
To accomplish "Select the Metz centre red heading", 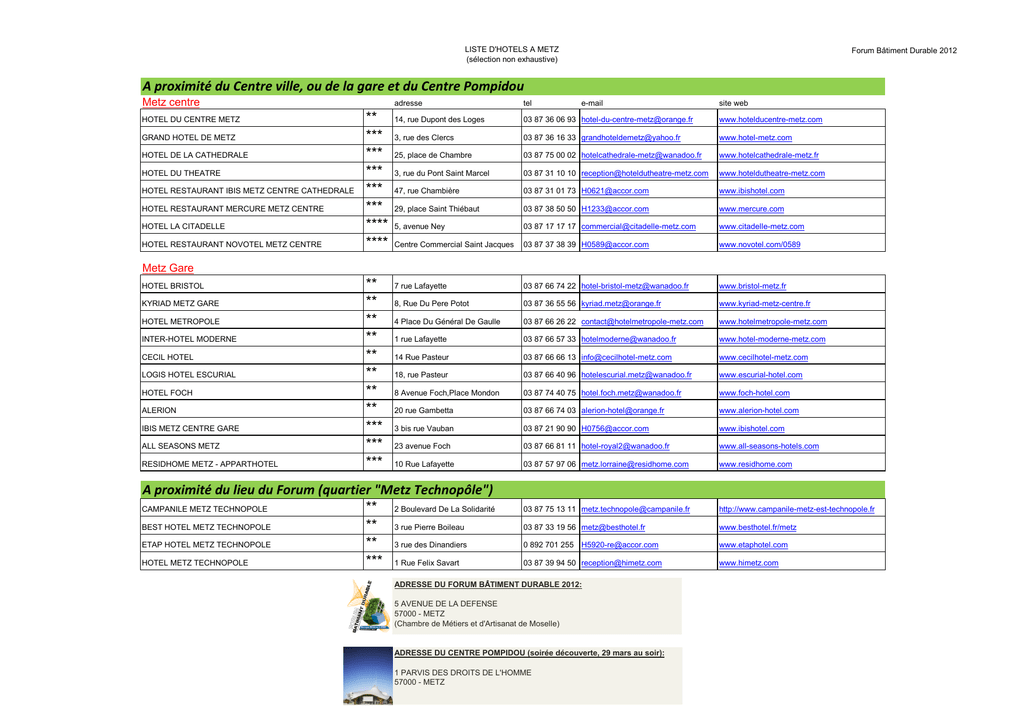I will click(x=171, y=103).
